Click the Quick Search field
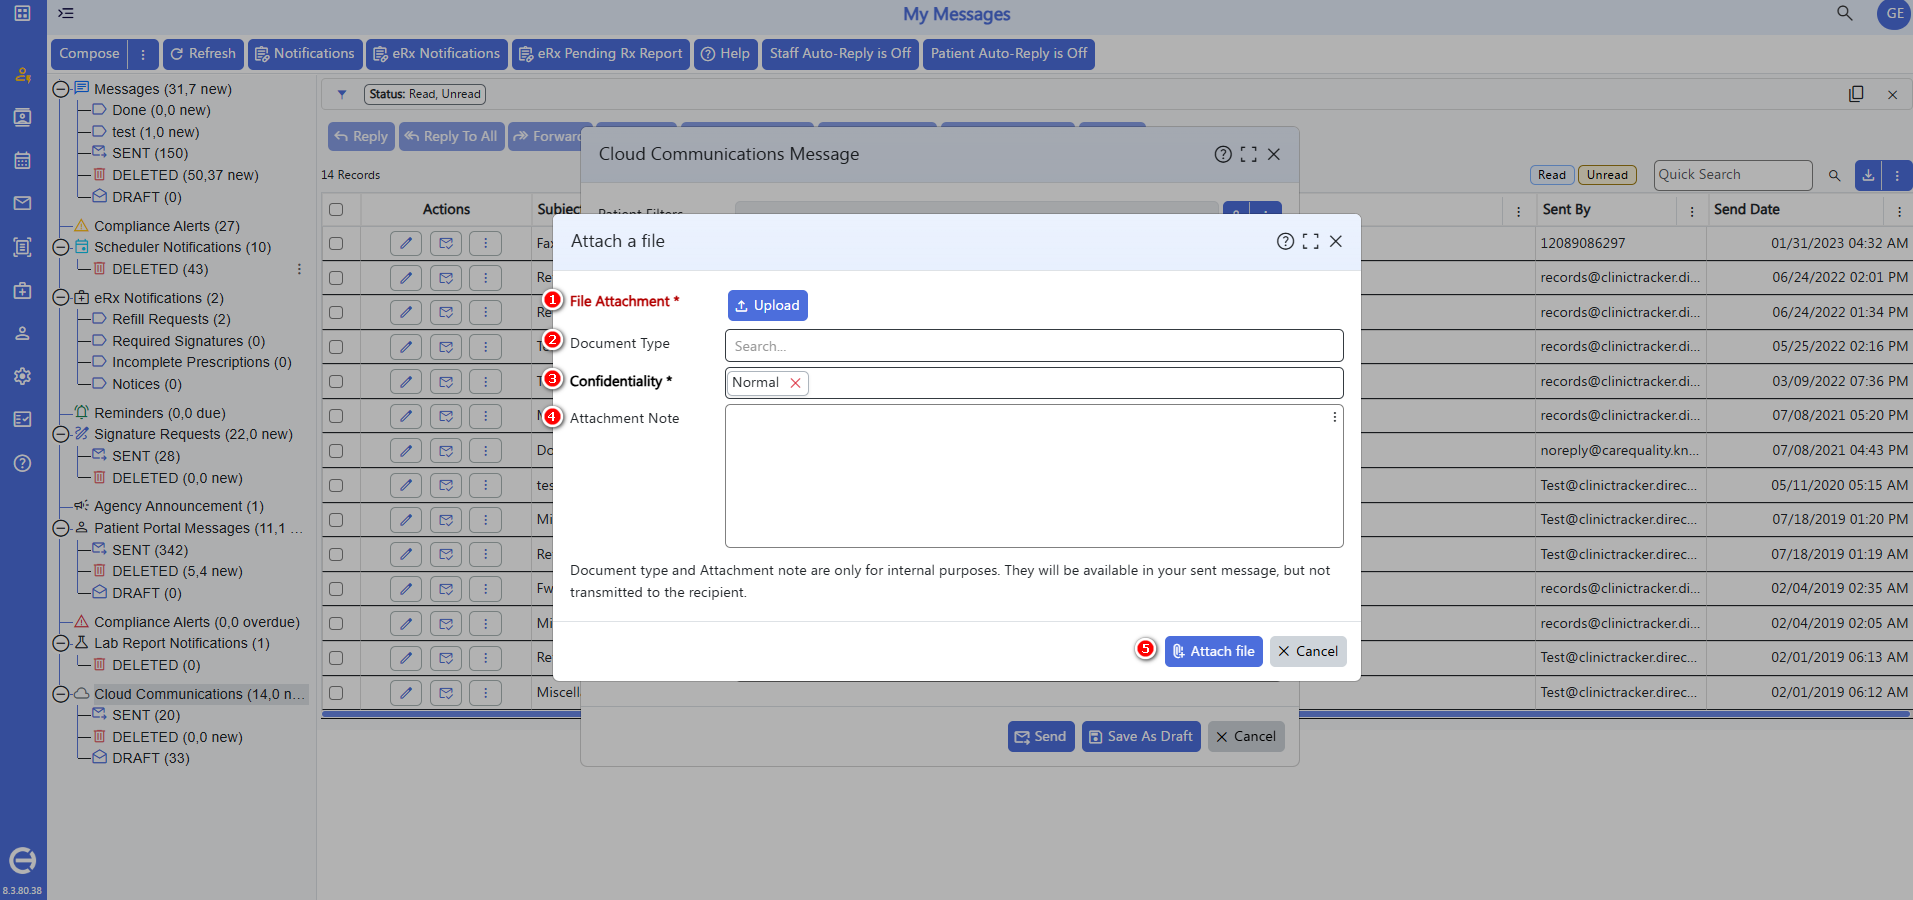Viewport: 1913px width, 900px height. pyautogui.click(x=1733, y=175)
